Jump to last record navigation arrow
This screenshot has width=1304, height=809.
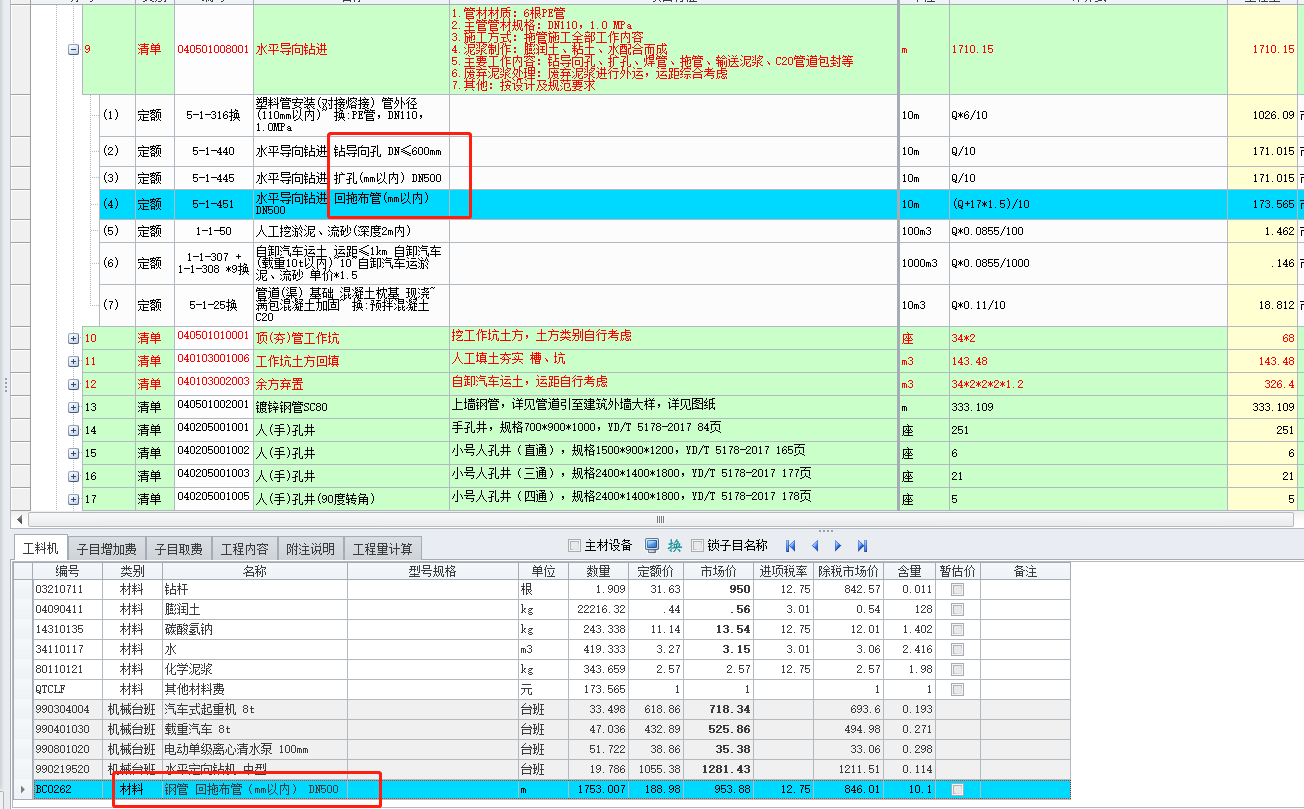pos(862,546)
